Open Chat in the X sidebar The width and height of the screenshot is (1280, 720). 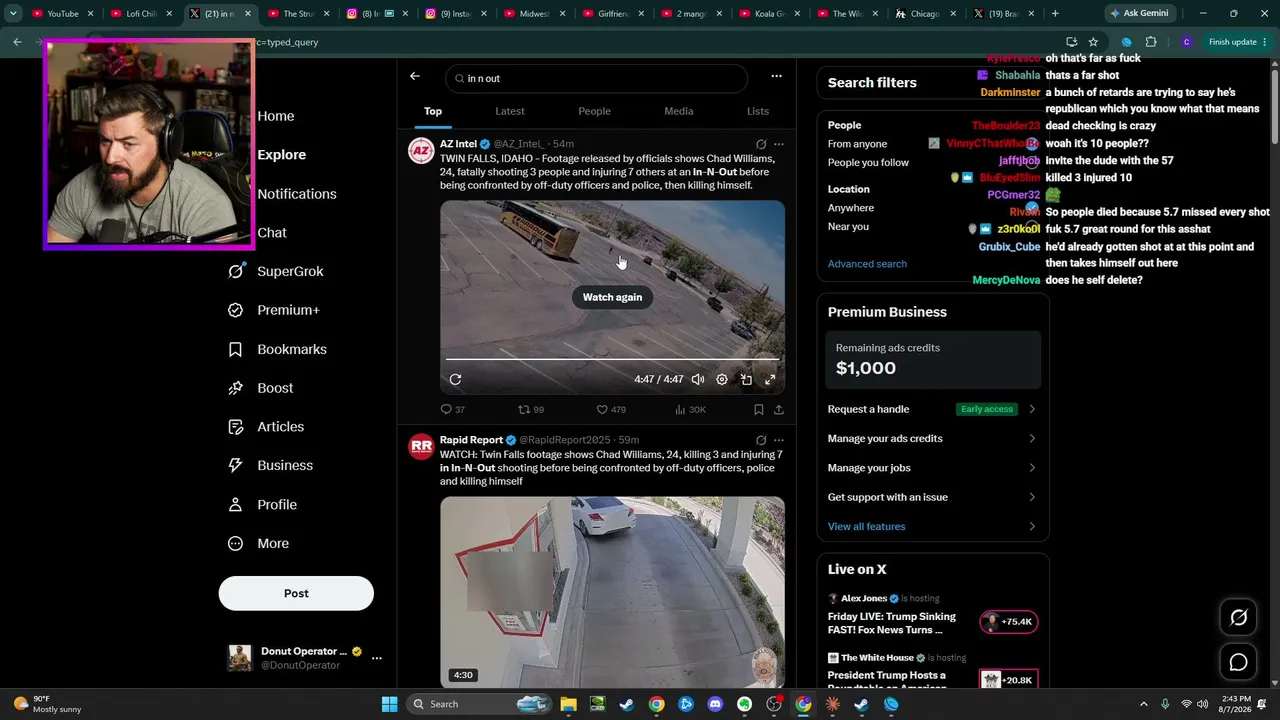(271, 233)
